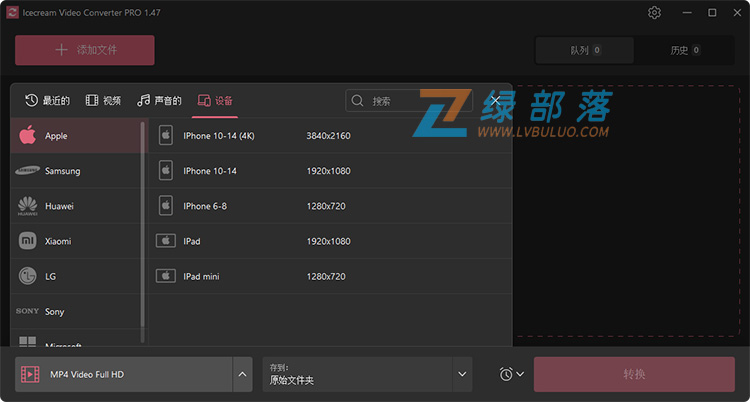Click the 3840x2160 resolution text
Screen dimensions: 750x402
pyautogui.click(x=329, y=136)
